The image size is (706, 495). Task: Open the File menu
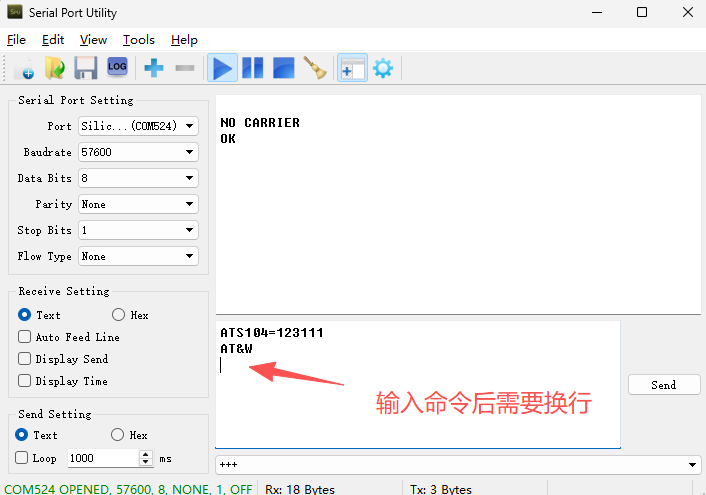click(16, 40)
